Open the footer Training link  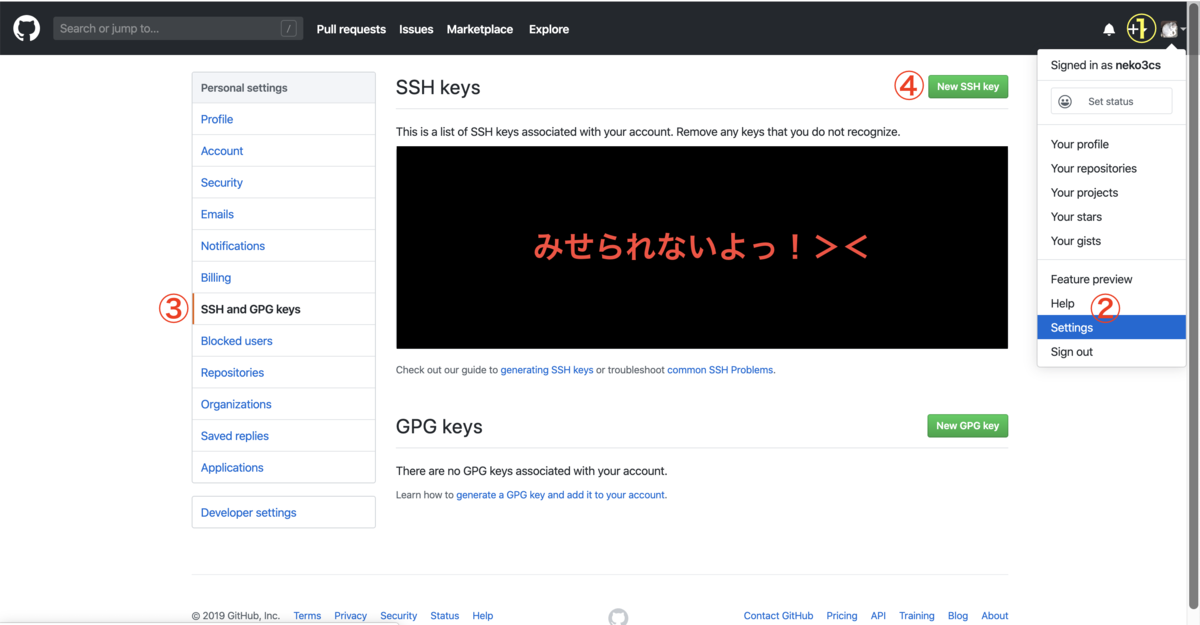[916, 616]
